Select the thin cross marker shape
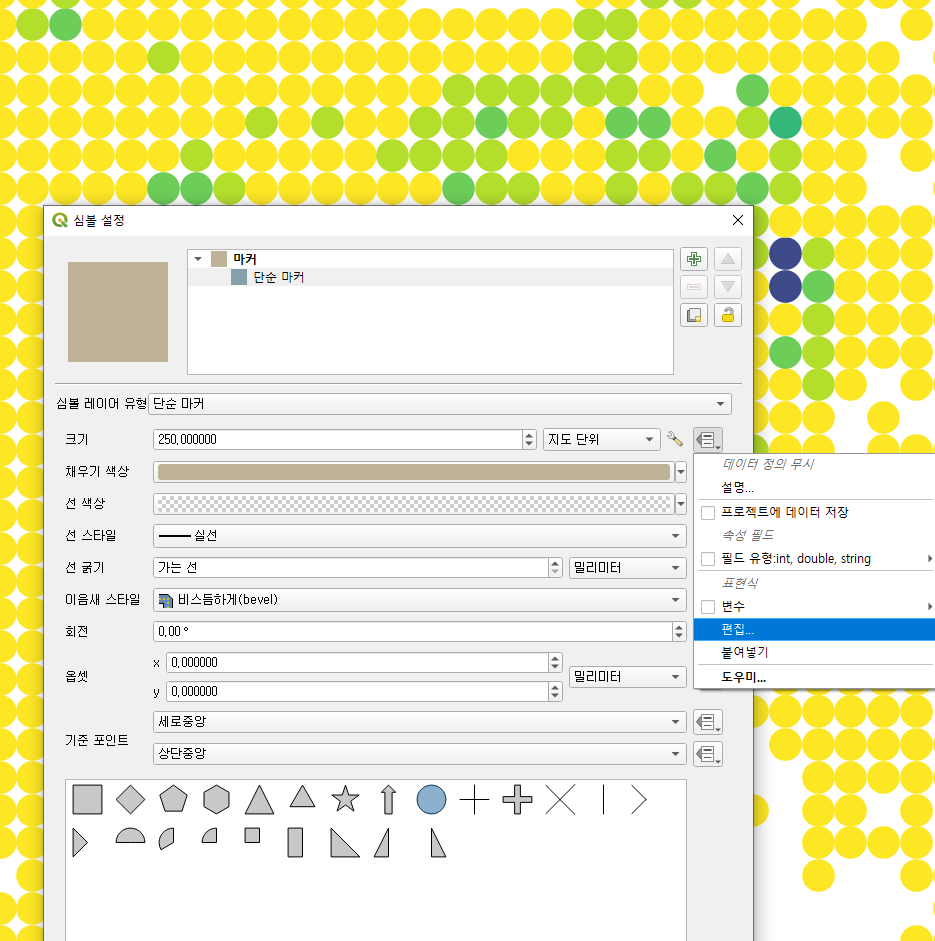The width and height of the screenshot is (935, 941). tap(474, 799)
